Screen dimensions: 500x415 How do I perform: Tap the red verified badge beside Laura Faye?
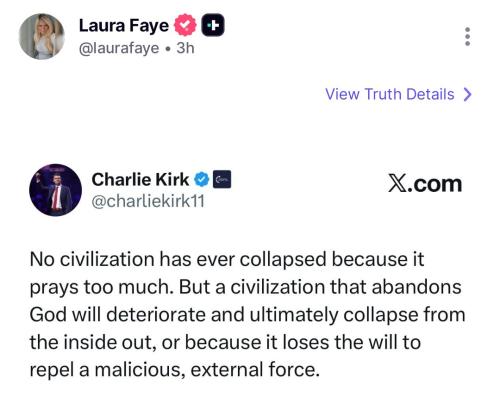185,25
